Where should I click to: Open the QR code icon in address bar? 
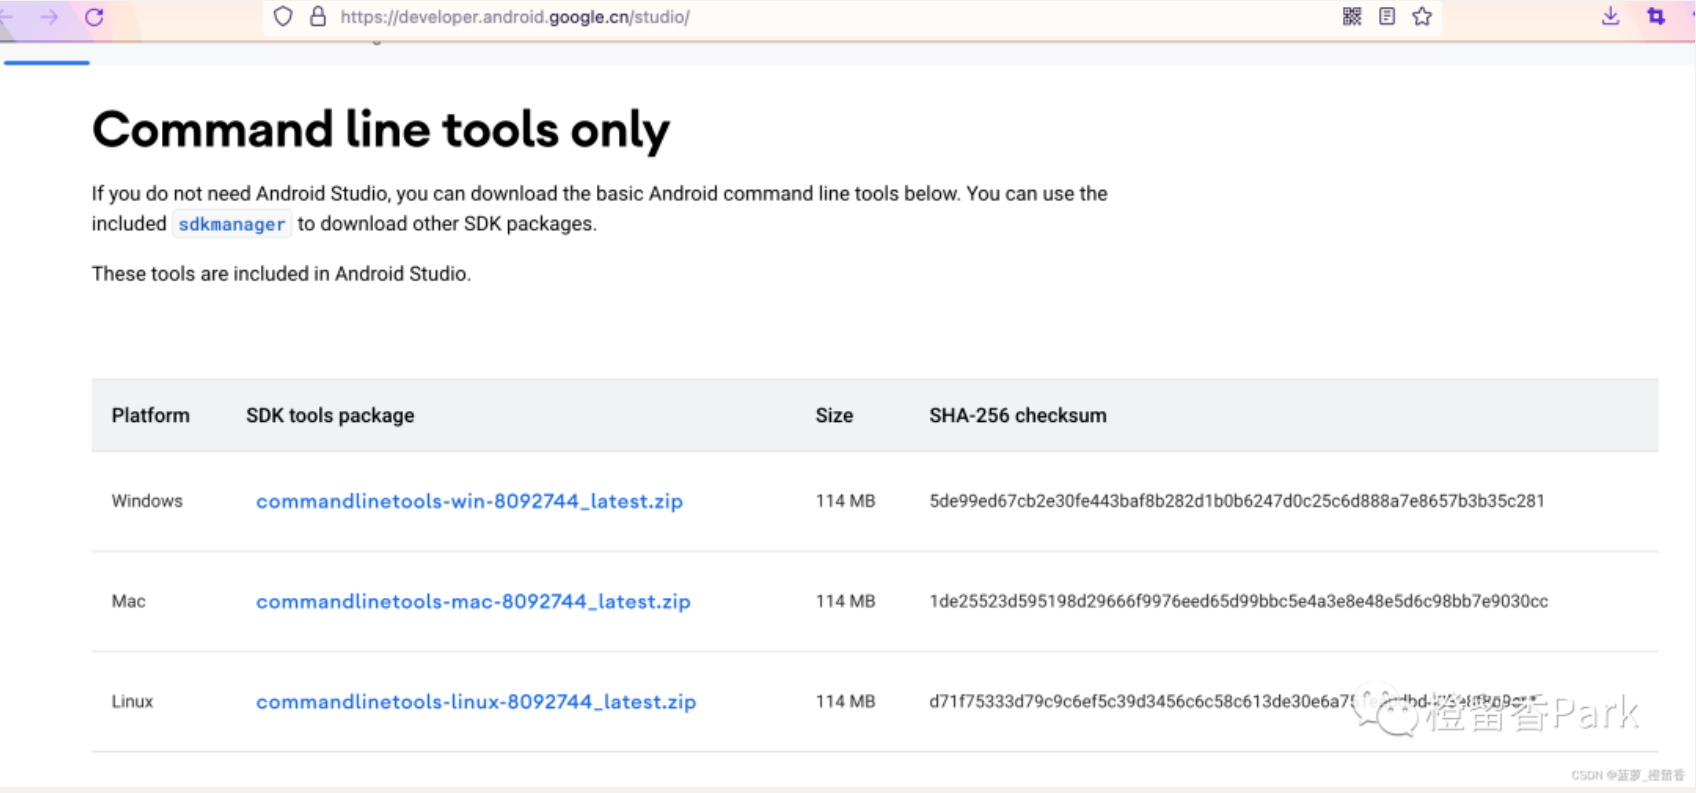(x=1352, y=16)
